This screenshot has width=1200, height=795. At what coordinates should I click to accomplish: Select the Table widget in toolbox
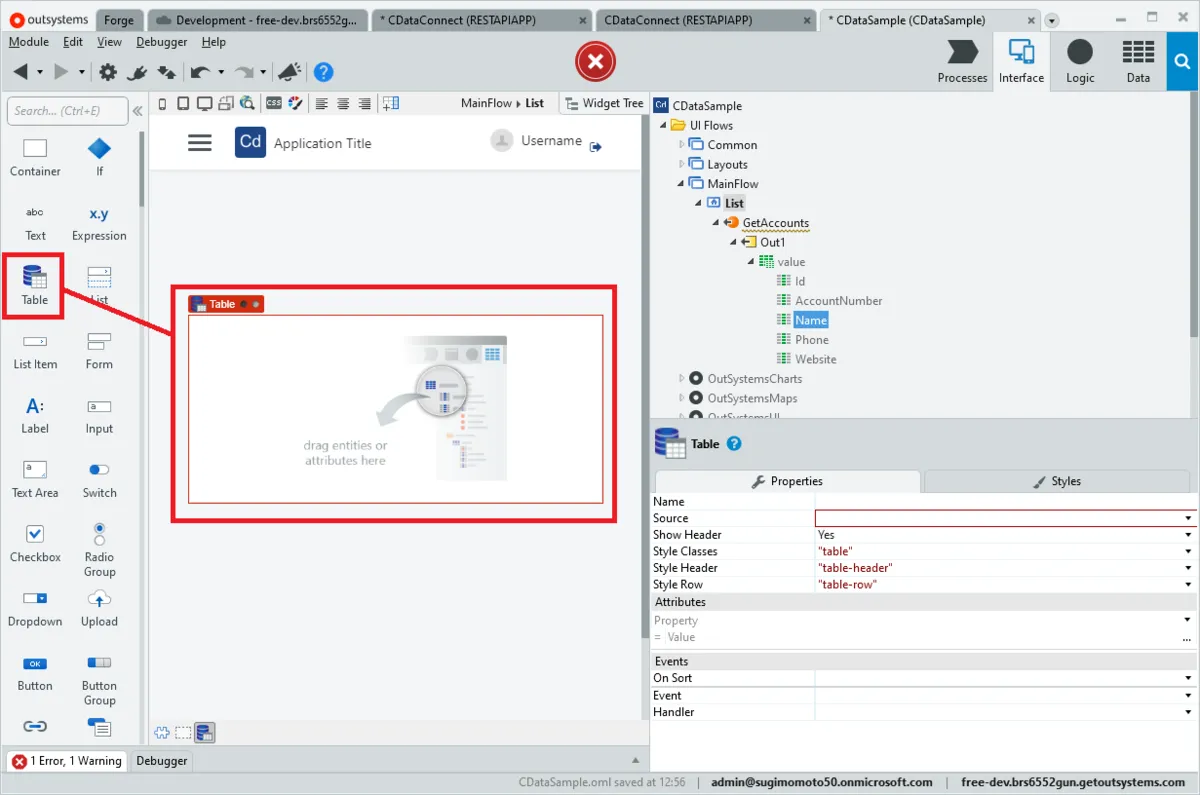tap(35, 285)
